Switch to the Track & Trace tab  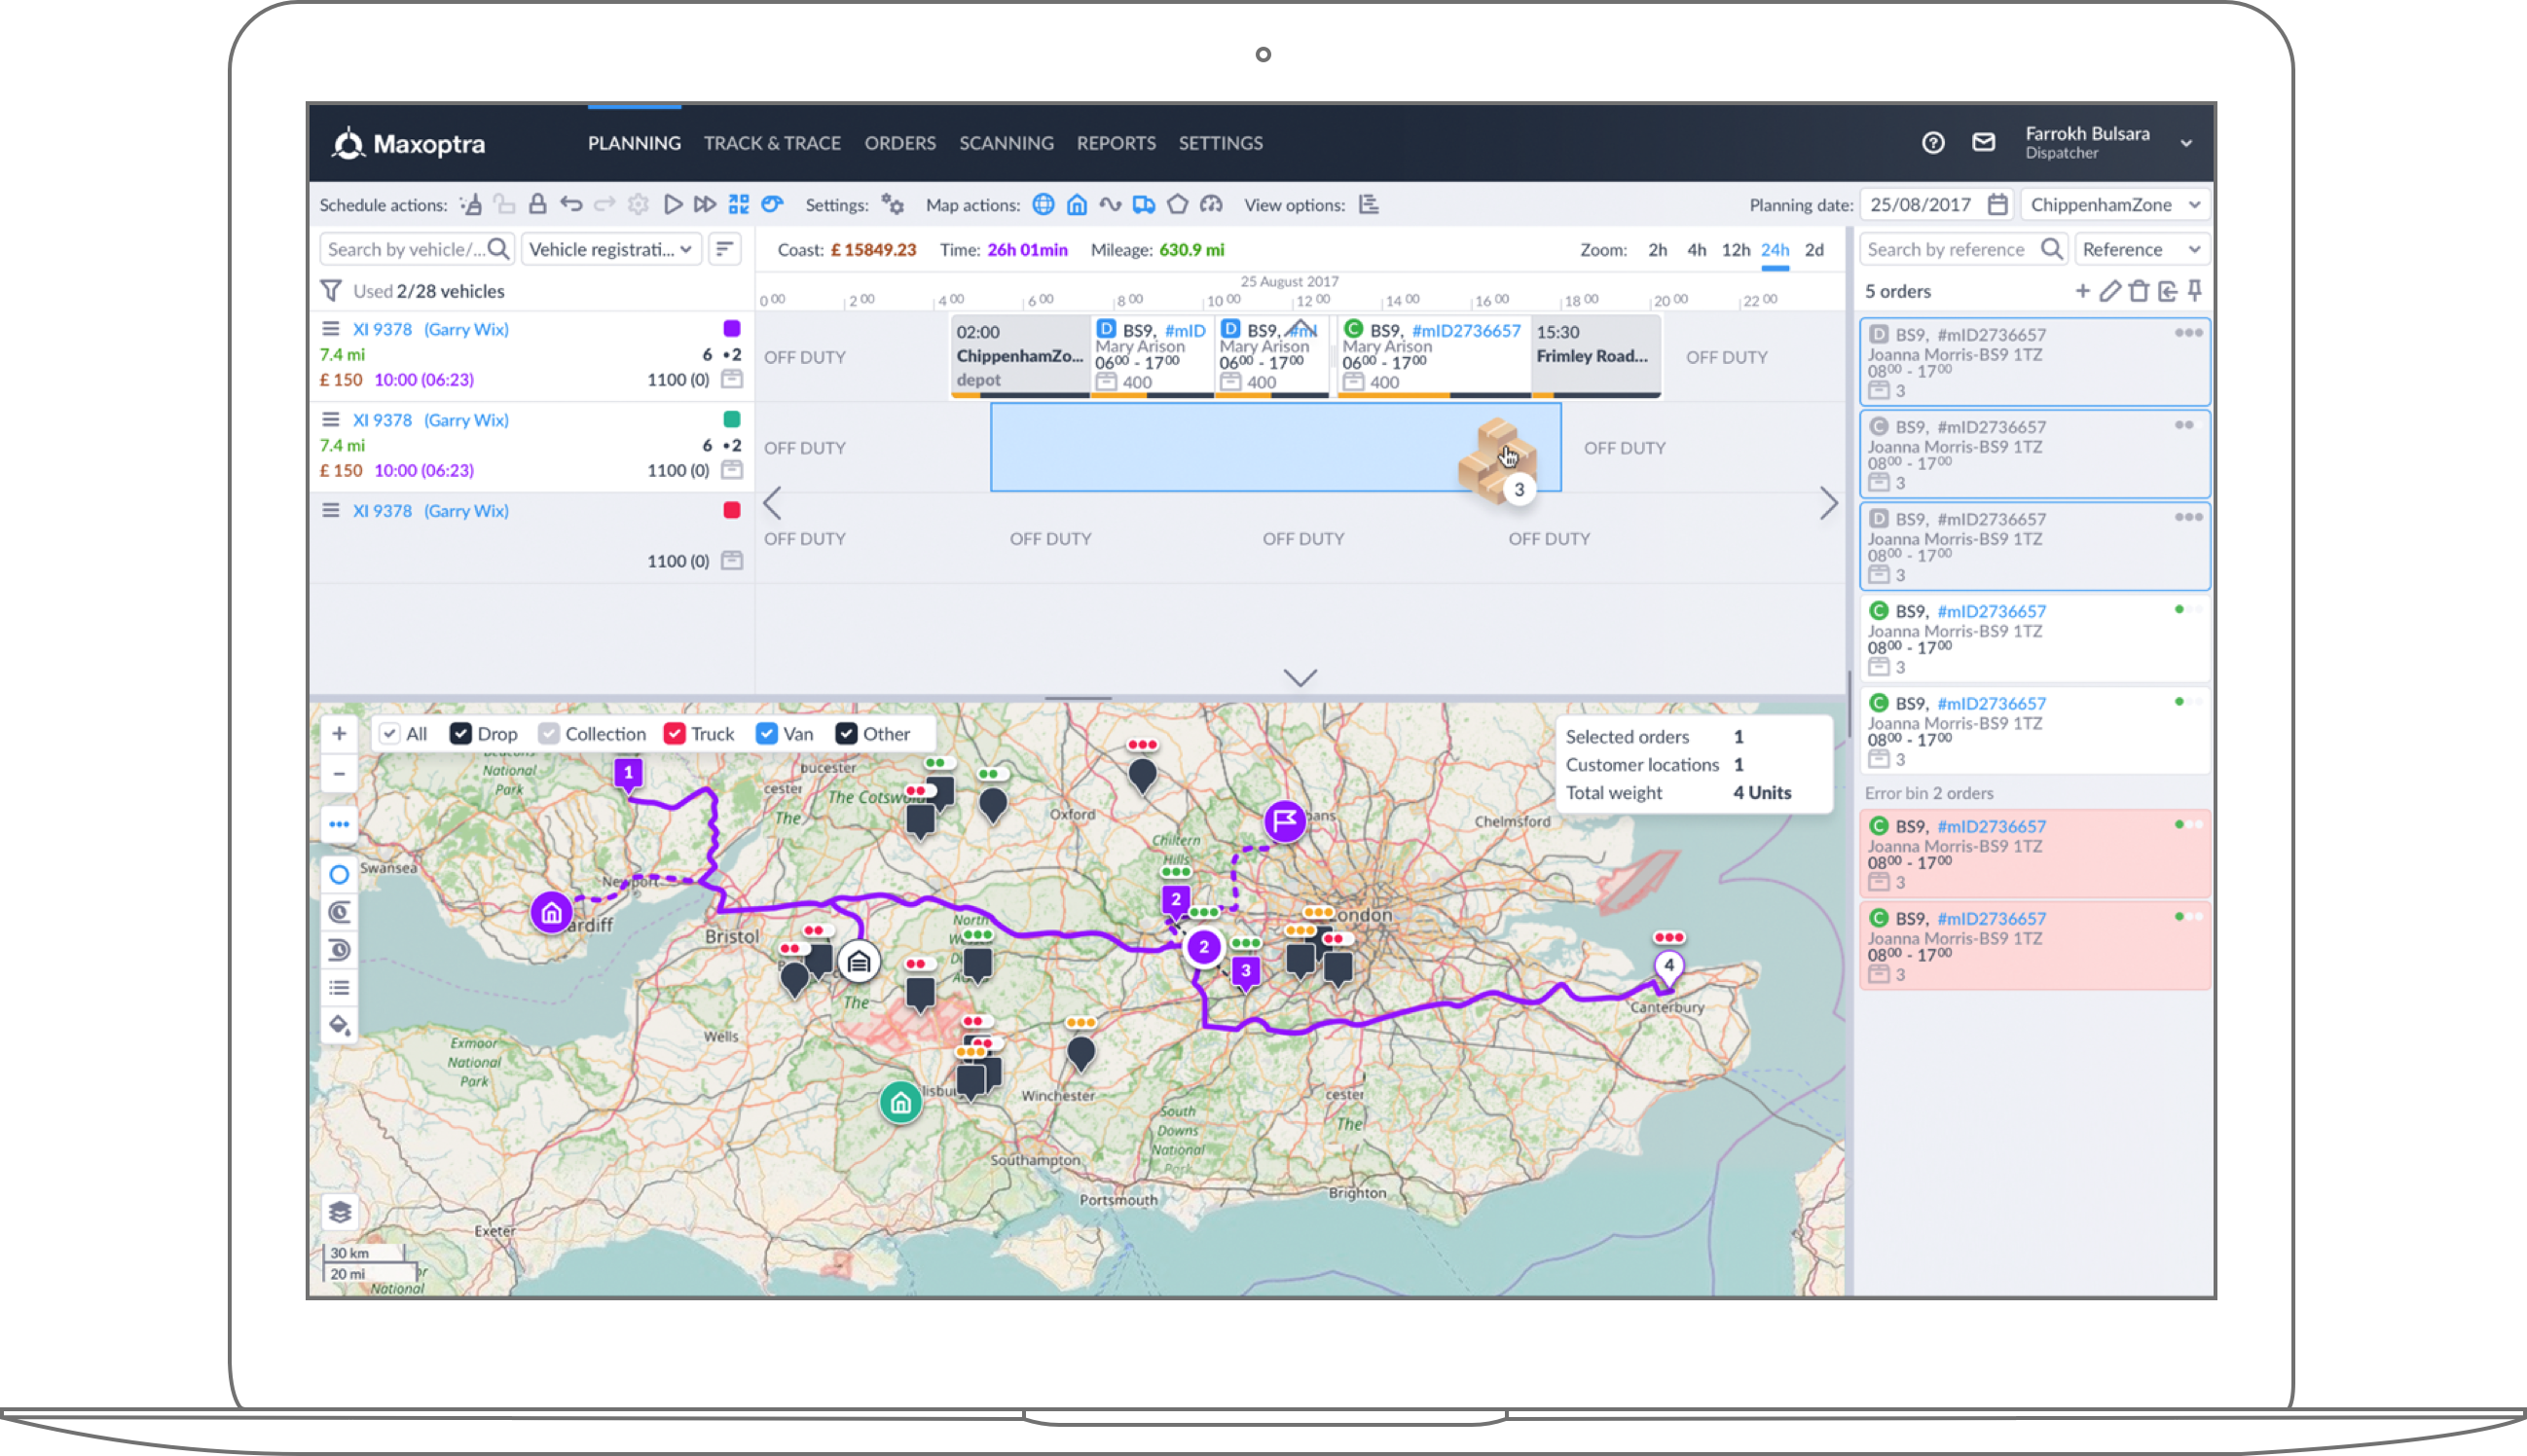coord(772,143)
